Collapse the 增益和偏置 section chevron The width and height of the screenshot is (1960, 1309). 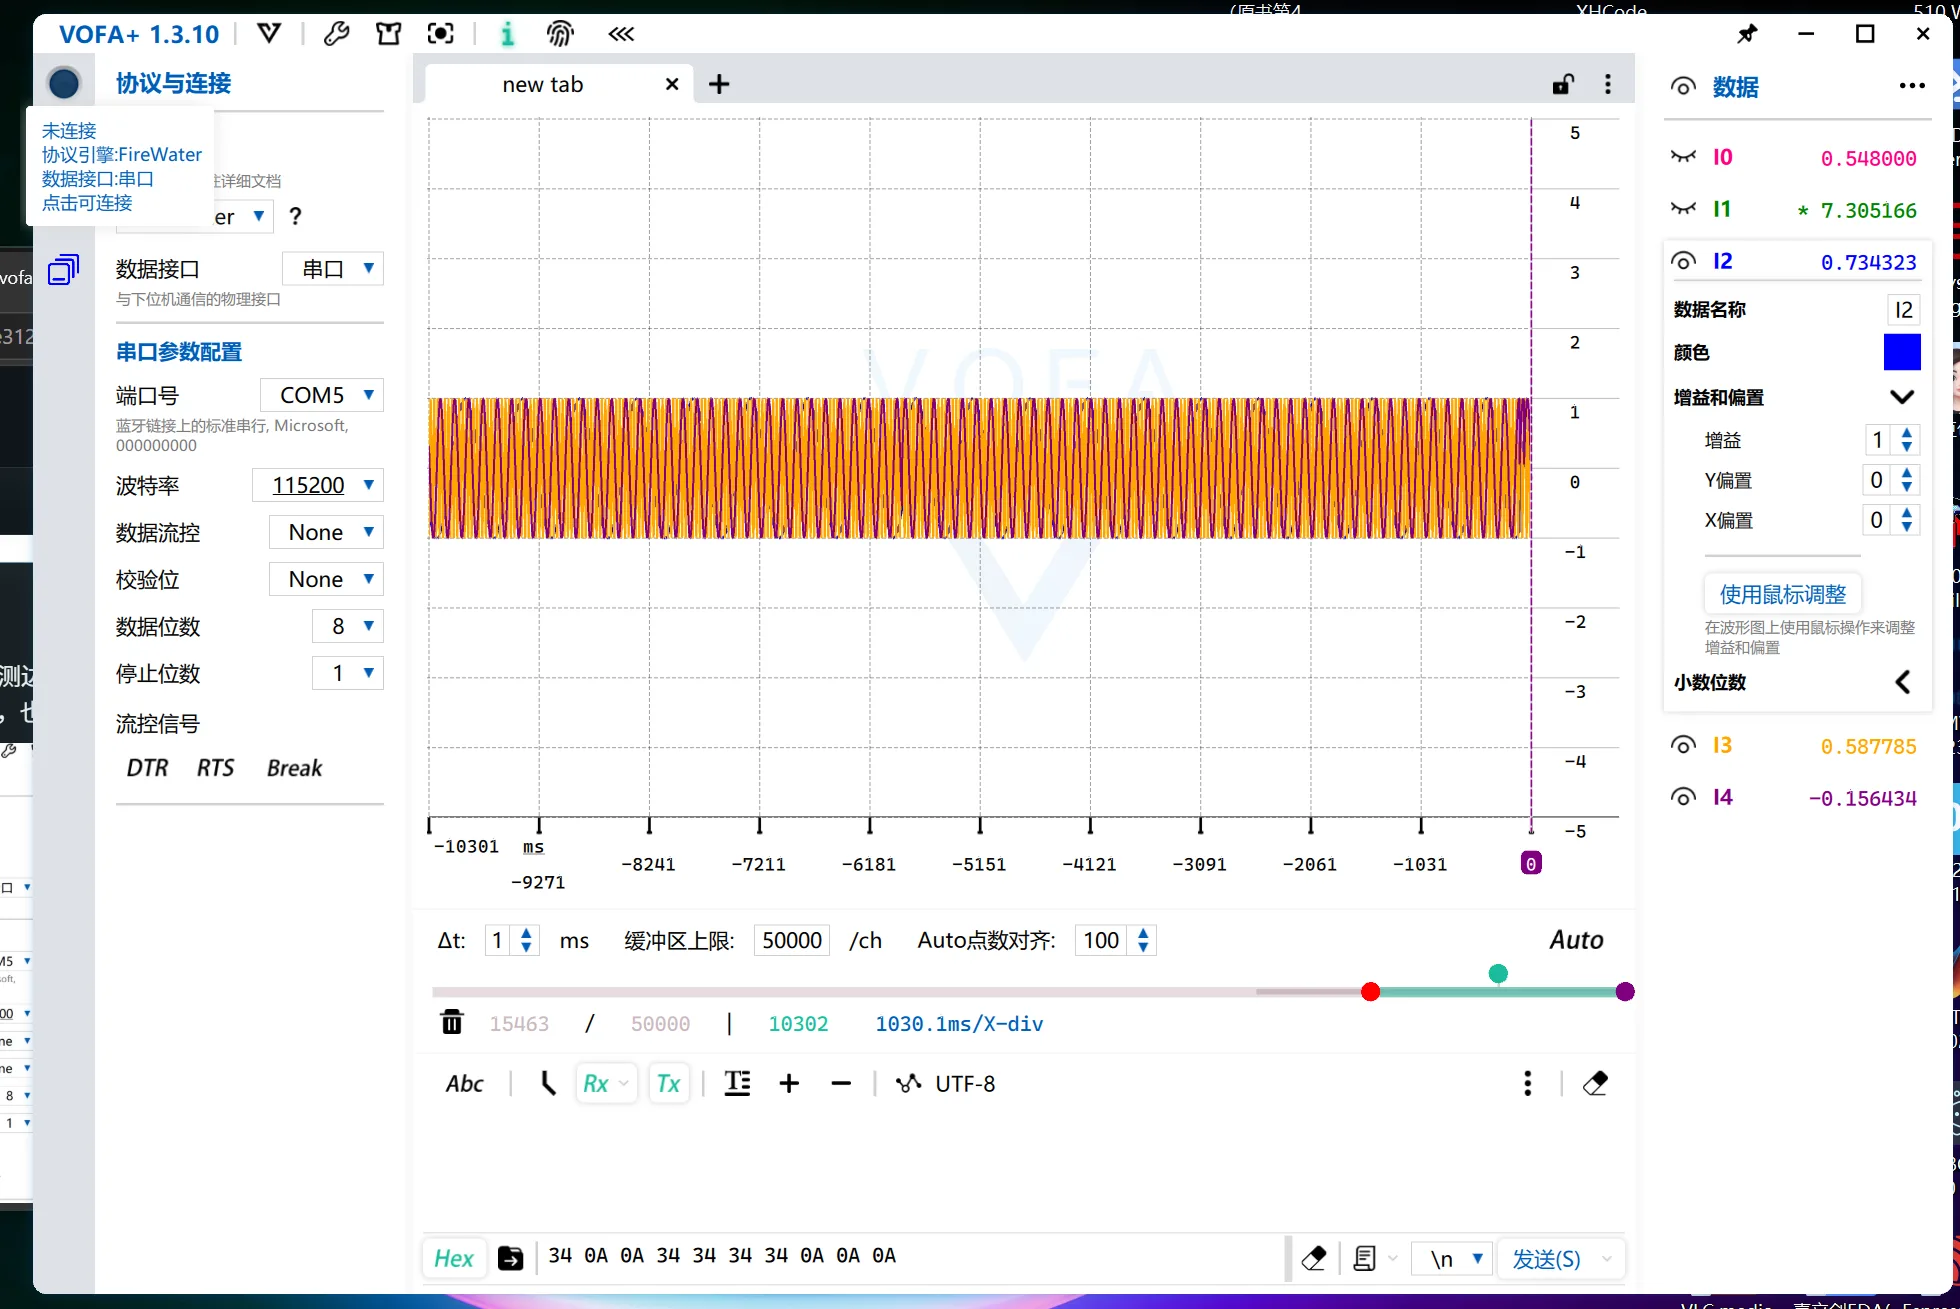tap(1902, 397)
